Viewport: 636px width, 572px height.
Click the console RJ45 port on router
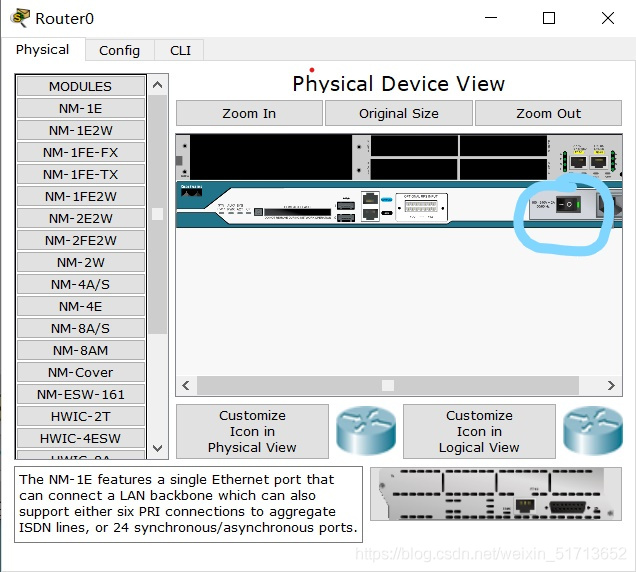coord(370,199)
